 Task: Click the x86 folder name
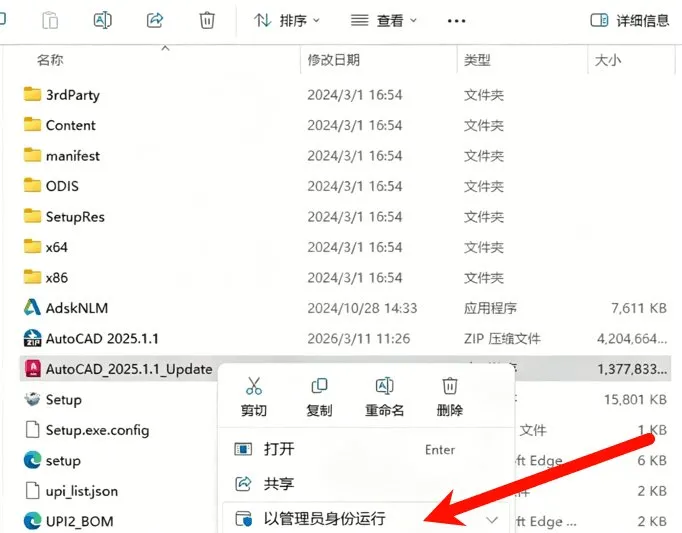57,278
